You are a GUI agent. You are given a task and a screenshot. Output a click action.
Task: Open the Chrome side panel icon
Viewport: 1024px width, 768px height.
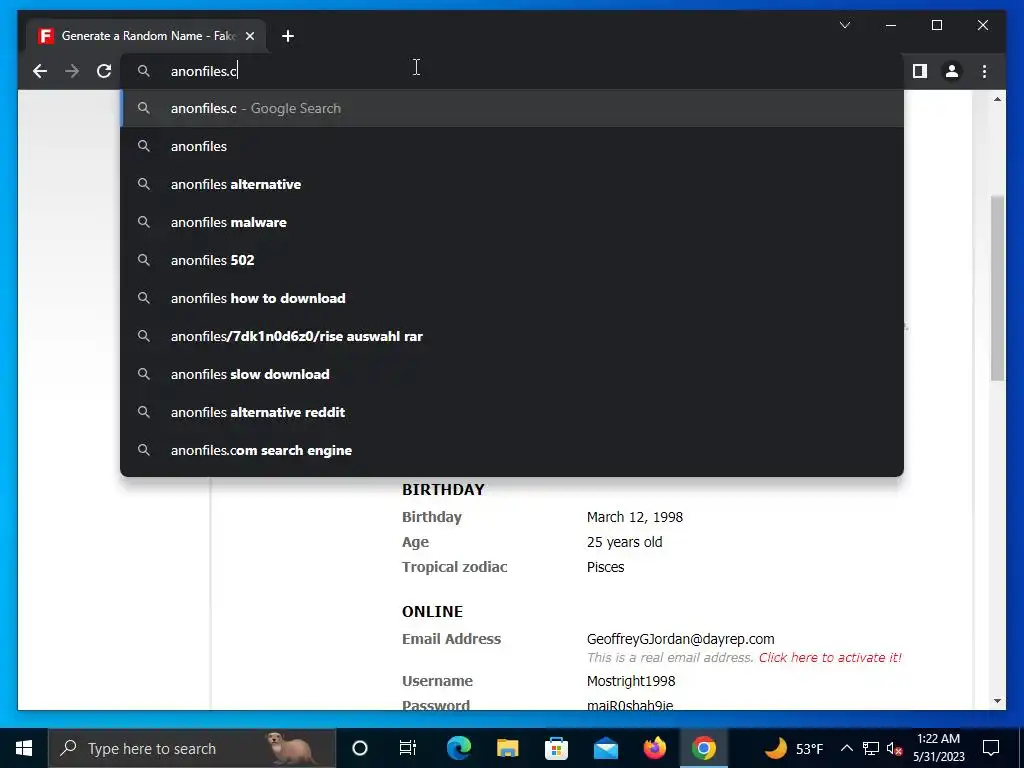click(x=920, y=71)
